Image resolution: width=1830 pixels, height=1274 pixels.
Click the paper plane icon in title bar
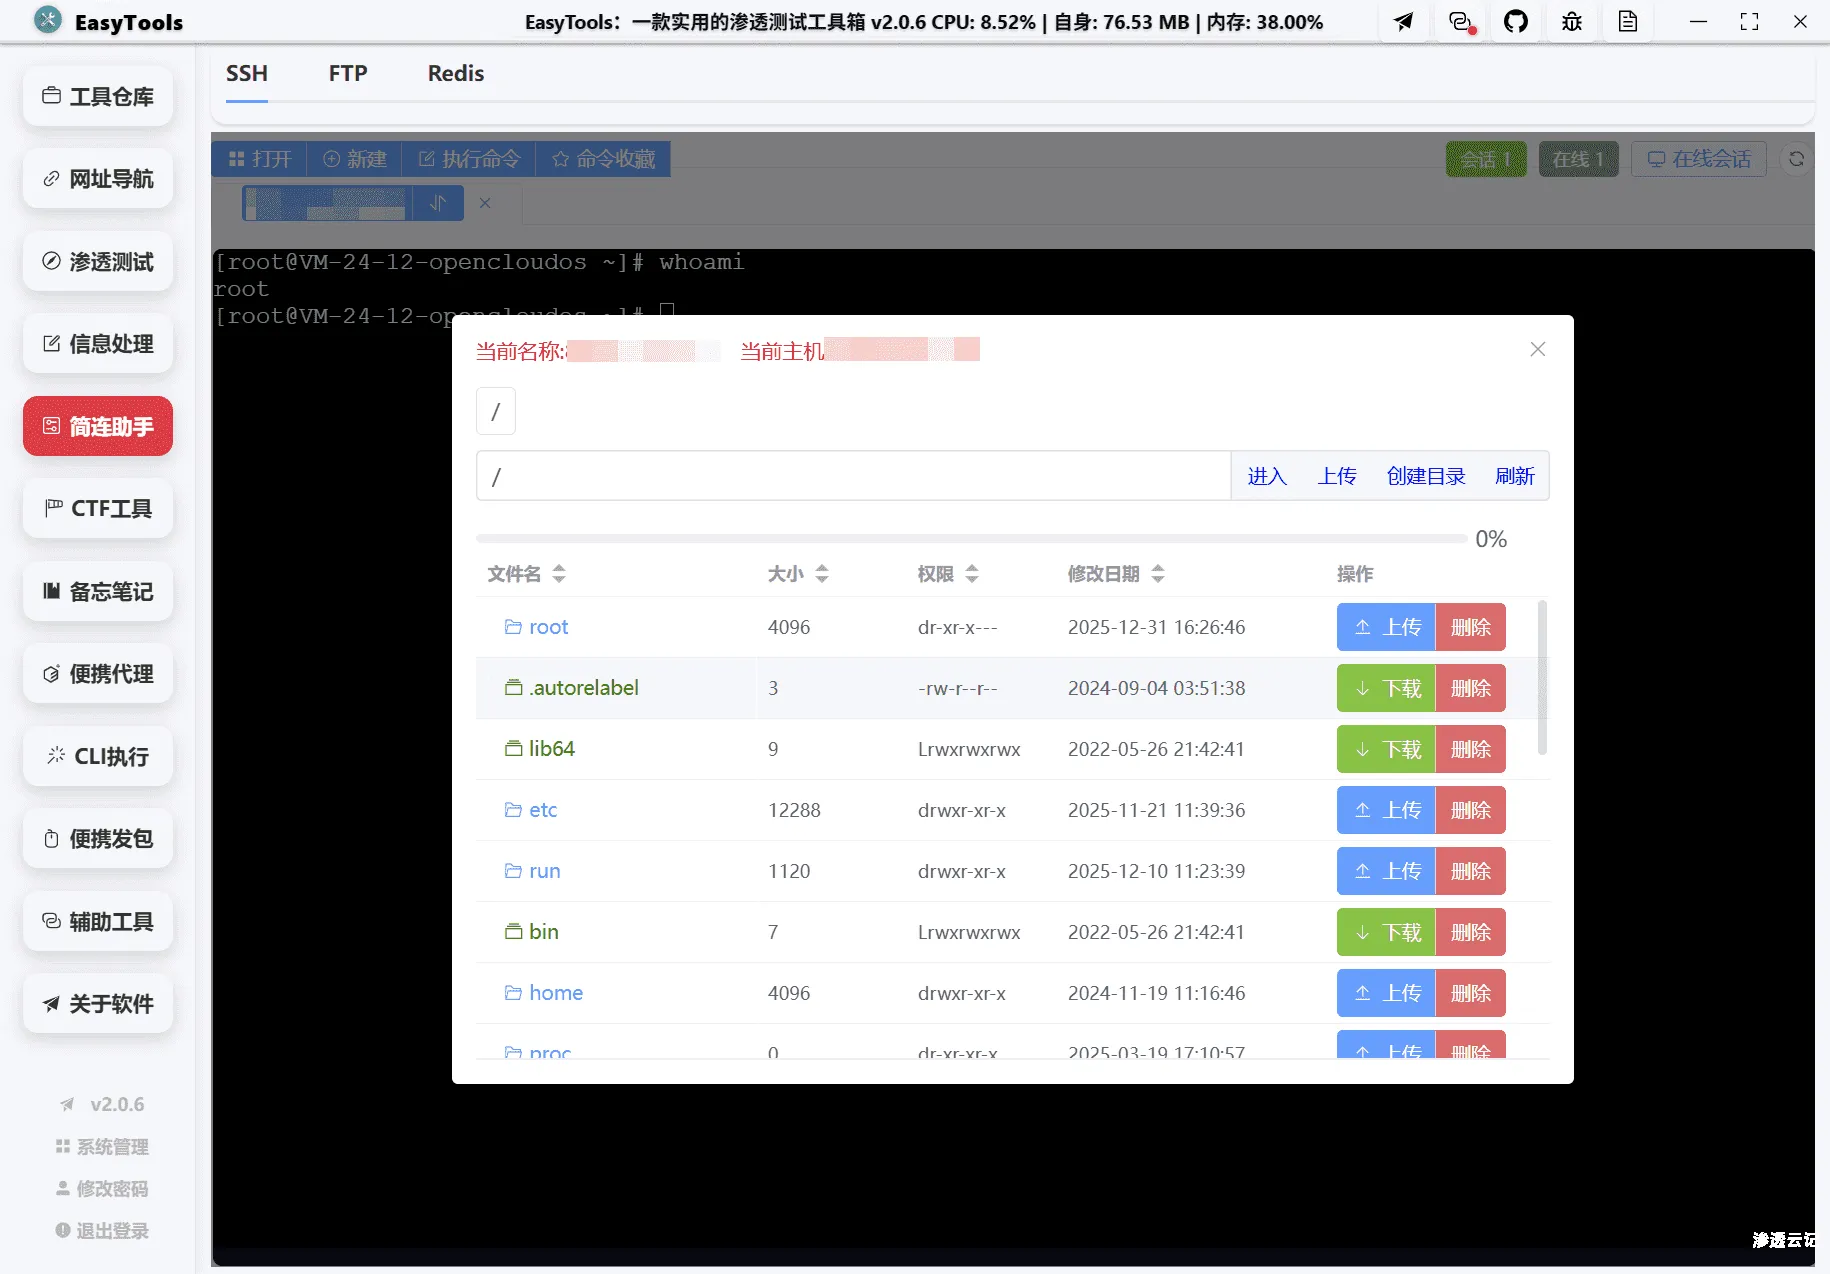1404,21
